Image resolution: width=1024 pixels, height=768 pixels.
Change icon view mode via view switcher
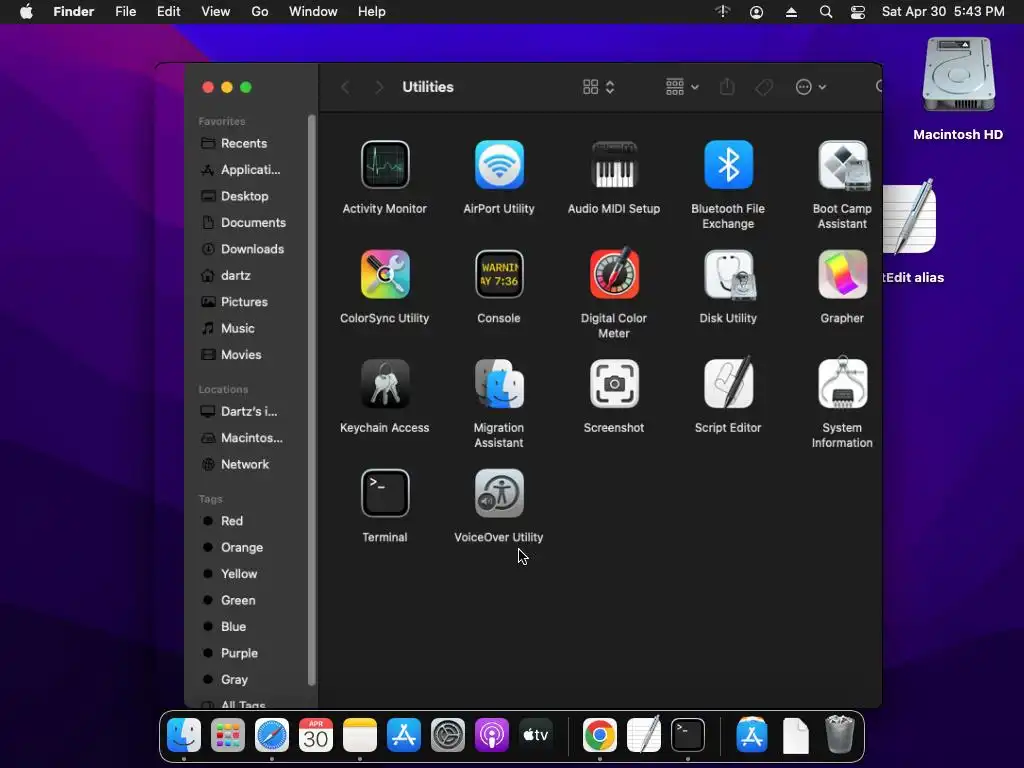[598, 87]
